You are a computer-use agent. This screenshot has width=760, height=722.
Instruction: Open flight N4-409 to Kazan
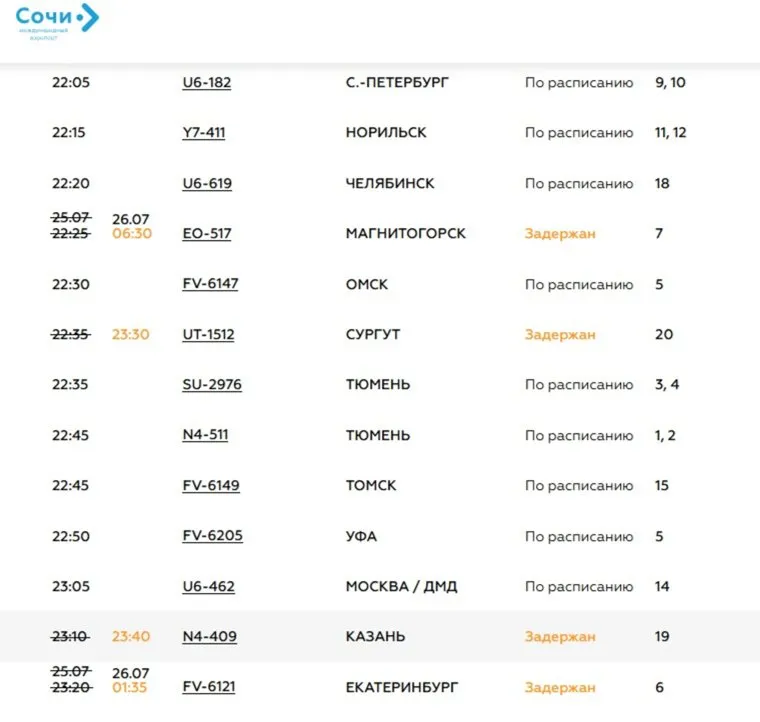tap(209, 636)
